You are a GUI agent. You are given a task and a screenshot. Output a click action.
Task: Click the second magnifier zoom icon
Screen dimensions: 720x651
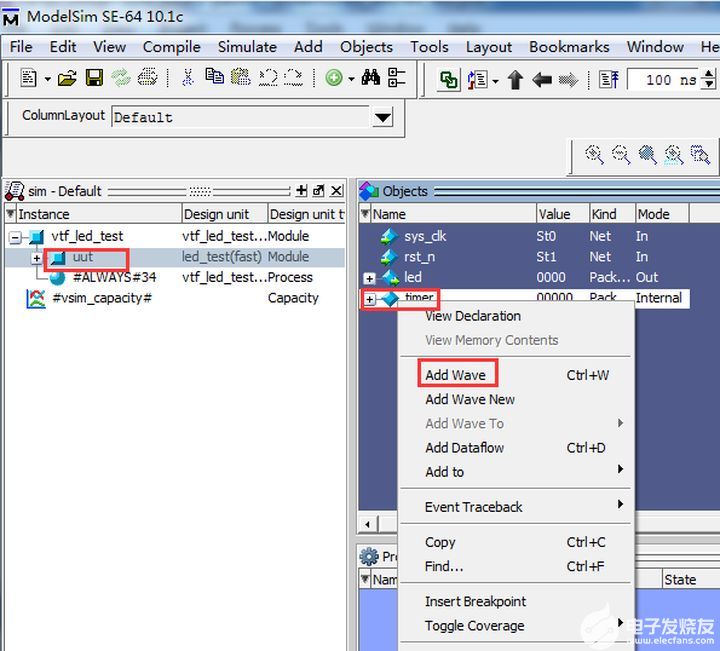(x=621, y=154)
